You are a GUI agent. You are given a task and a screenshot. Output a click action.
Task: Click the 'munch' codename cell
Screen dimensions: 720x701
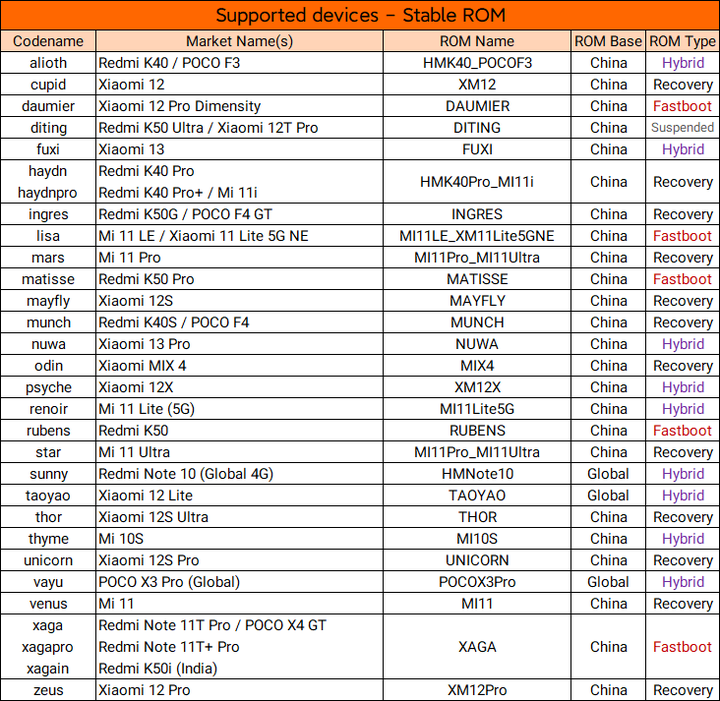[x=48, y=322]
